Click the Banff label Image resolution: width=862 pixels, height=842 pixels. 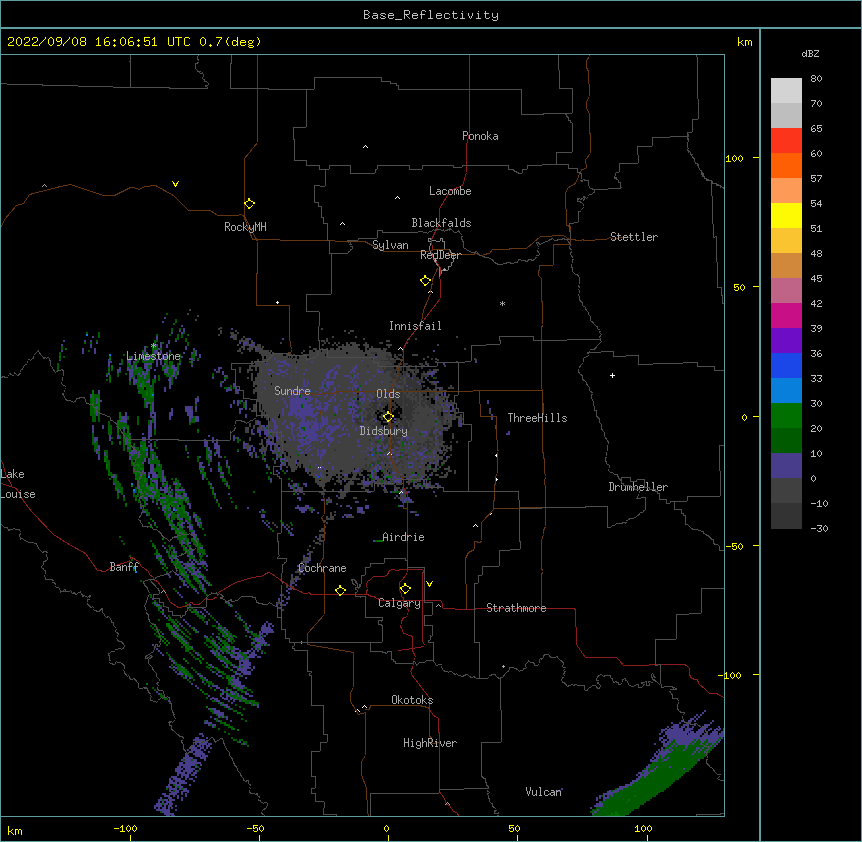point(124,567)
